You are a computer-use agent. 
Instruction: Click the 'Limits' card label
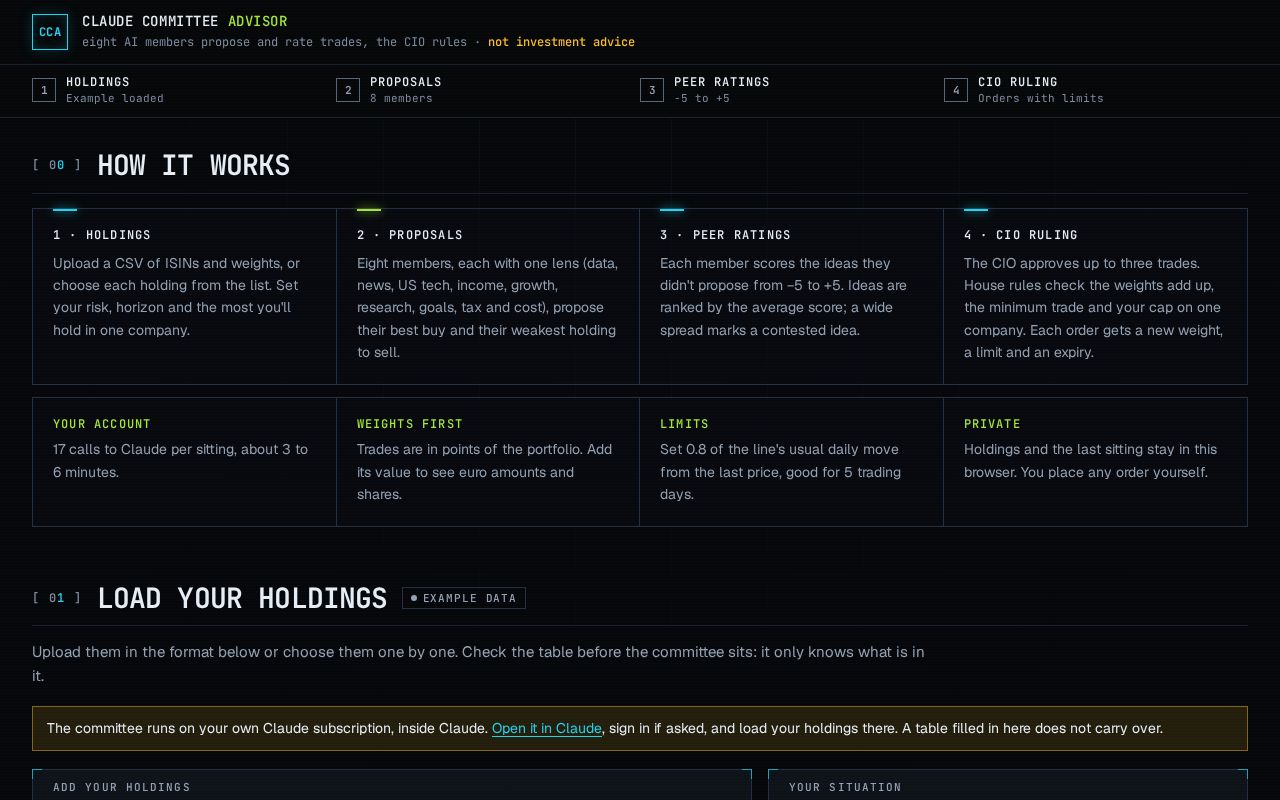pyautogui.click(x=684, y=424)
